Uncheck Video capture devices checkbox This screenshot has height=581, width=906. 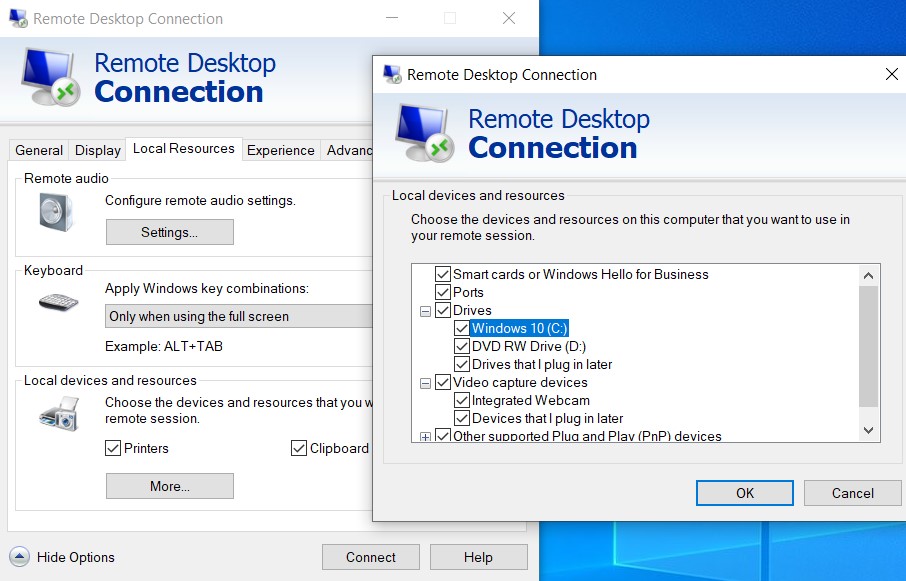point(443,382)
